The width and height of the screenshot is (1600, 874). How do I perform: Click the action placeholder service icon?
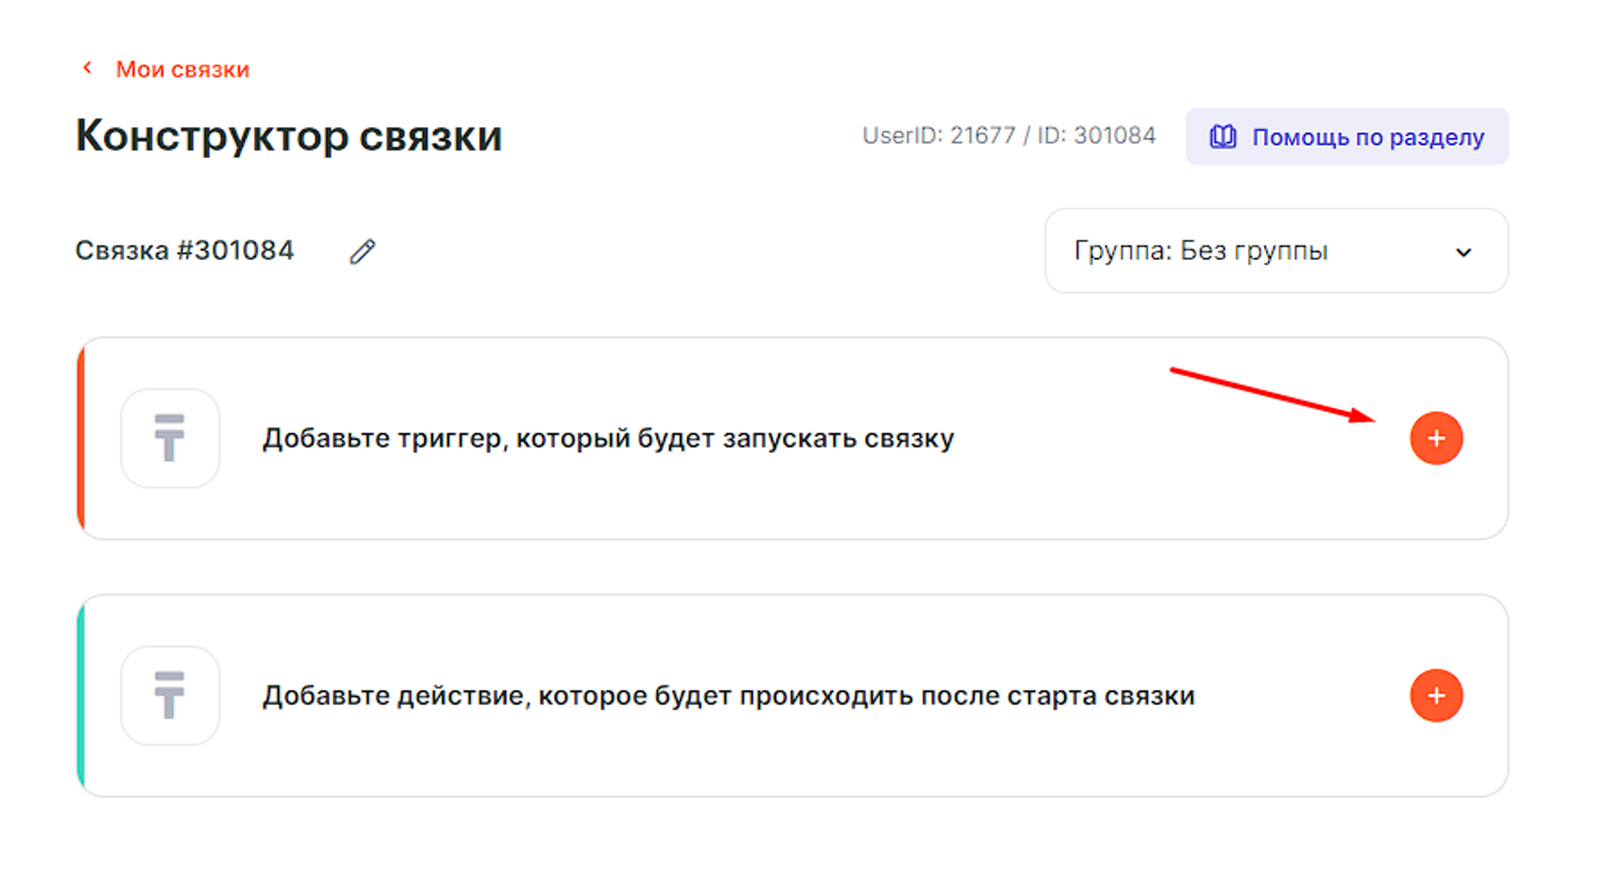pos(170,695)
